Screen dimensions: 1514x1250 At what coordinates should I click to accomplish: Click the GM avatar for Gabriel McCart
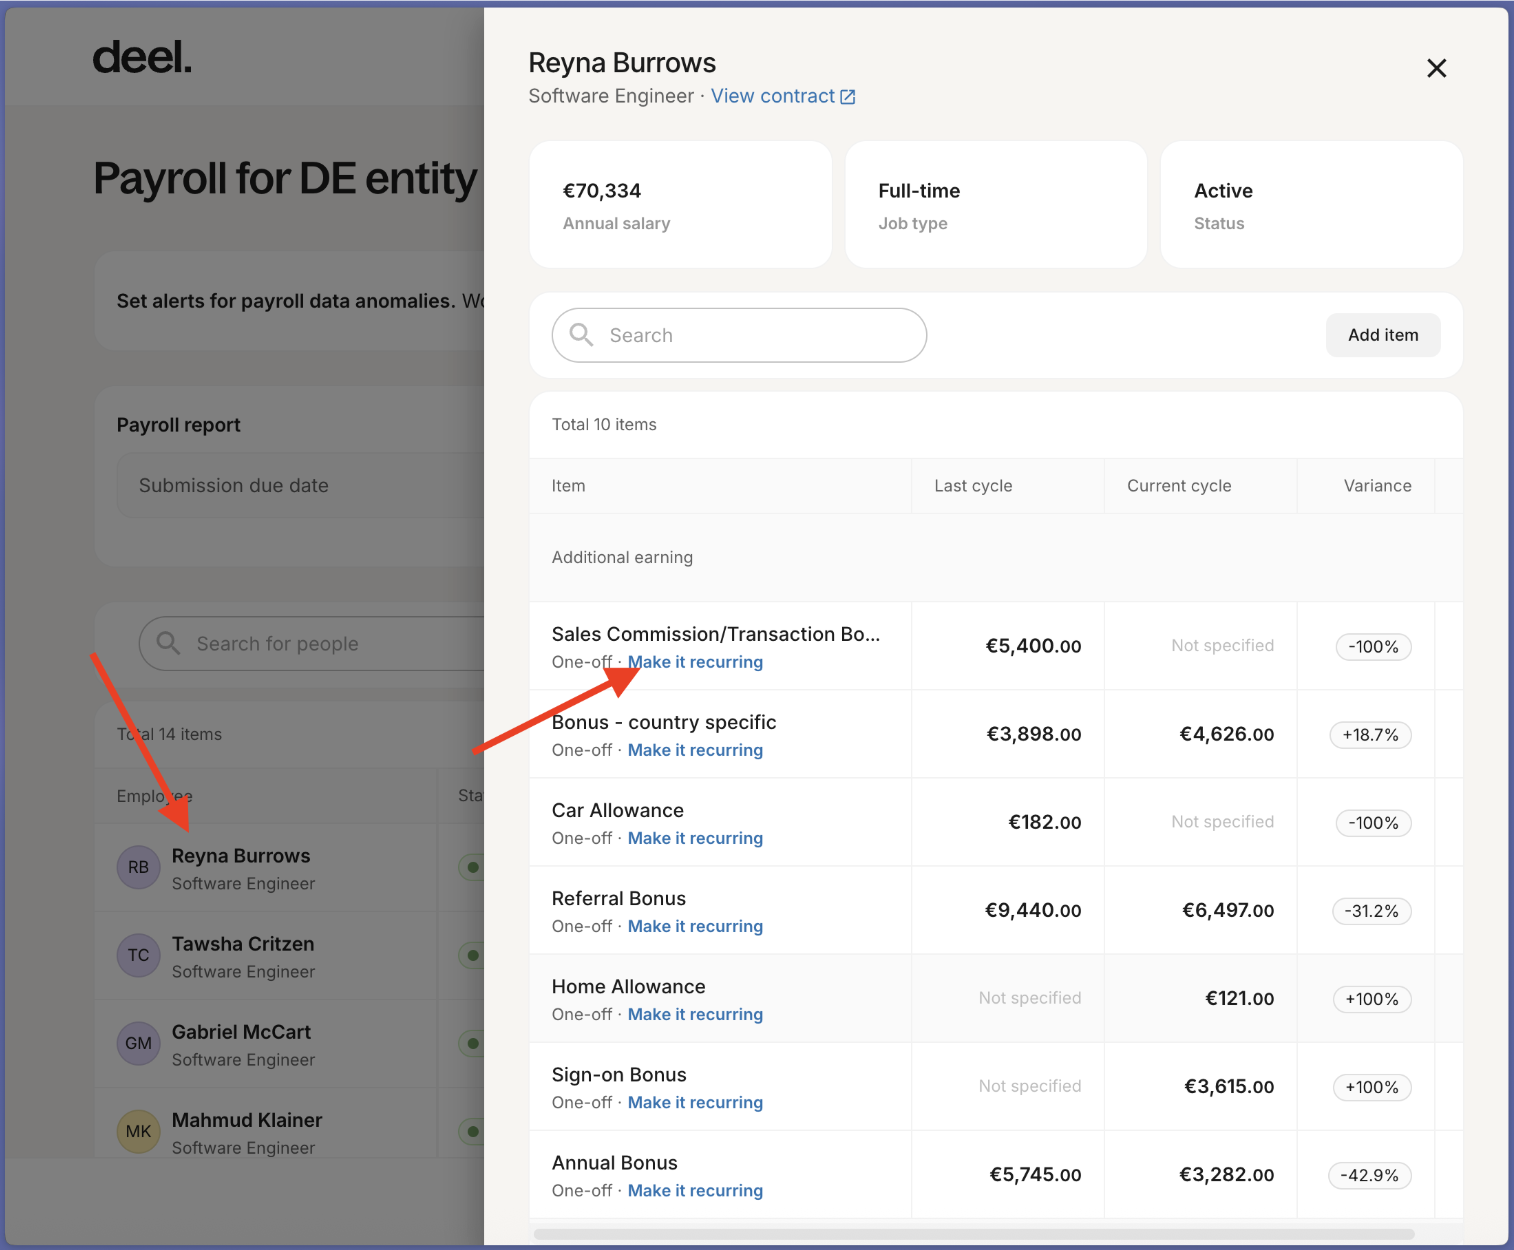click(x=138, y=1043)
